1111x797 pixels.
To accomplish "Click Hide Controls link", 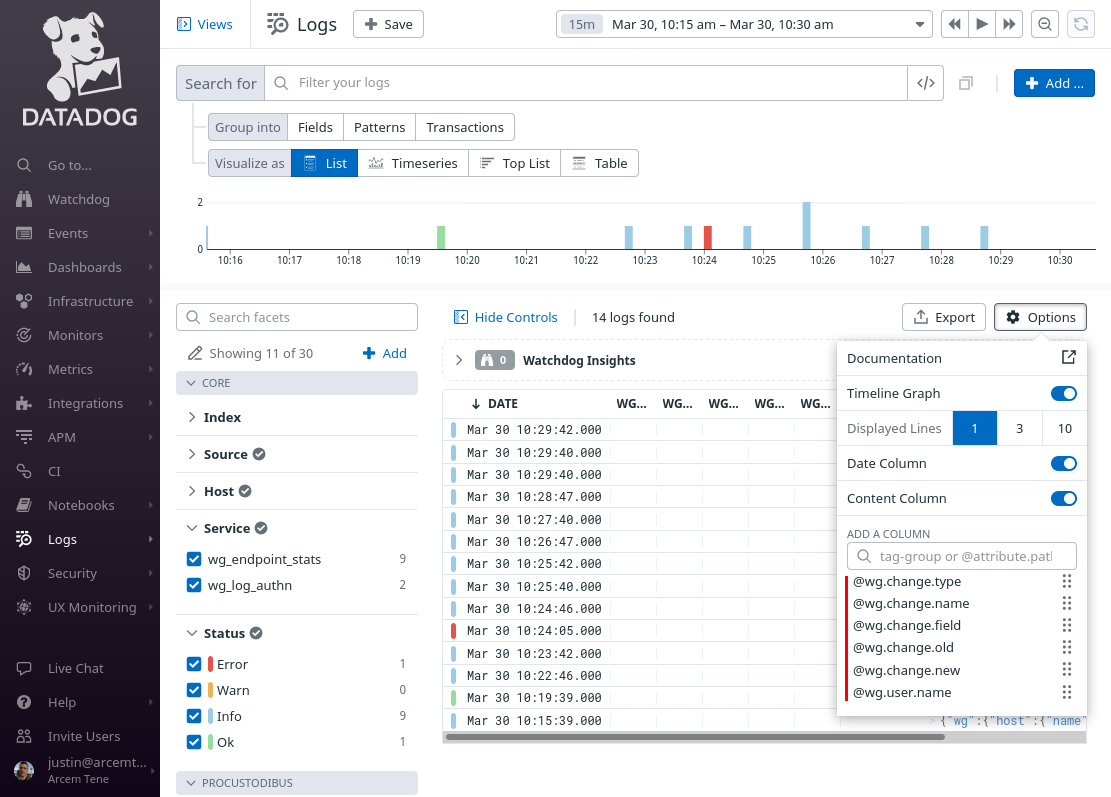I will 506,317.
